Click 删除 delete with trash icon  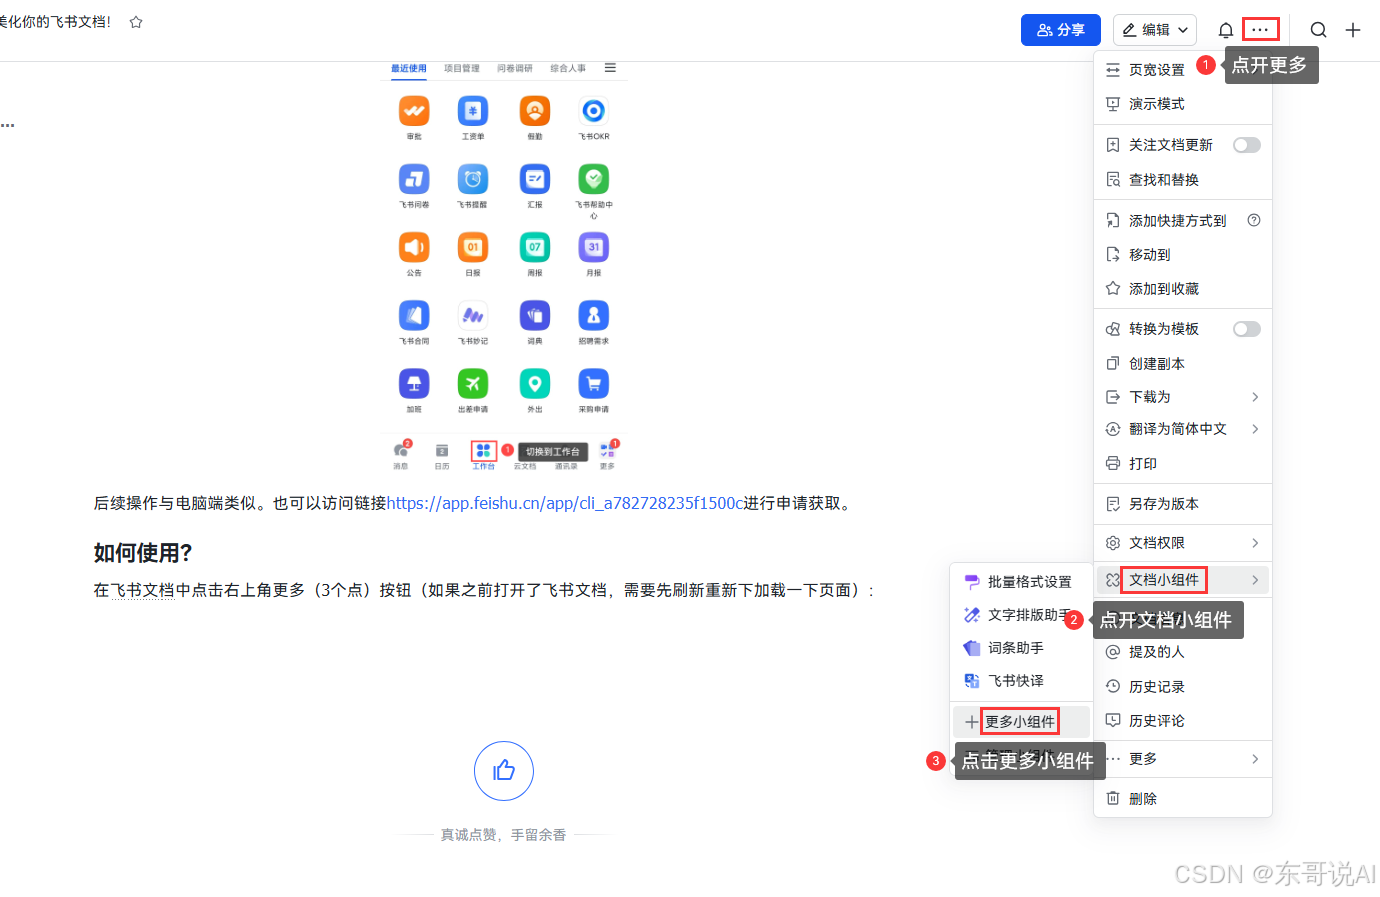tap(1183, 799)
